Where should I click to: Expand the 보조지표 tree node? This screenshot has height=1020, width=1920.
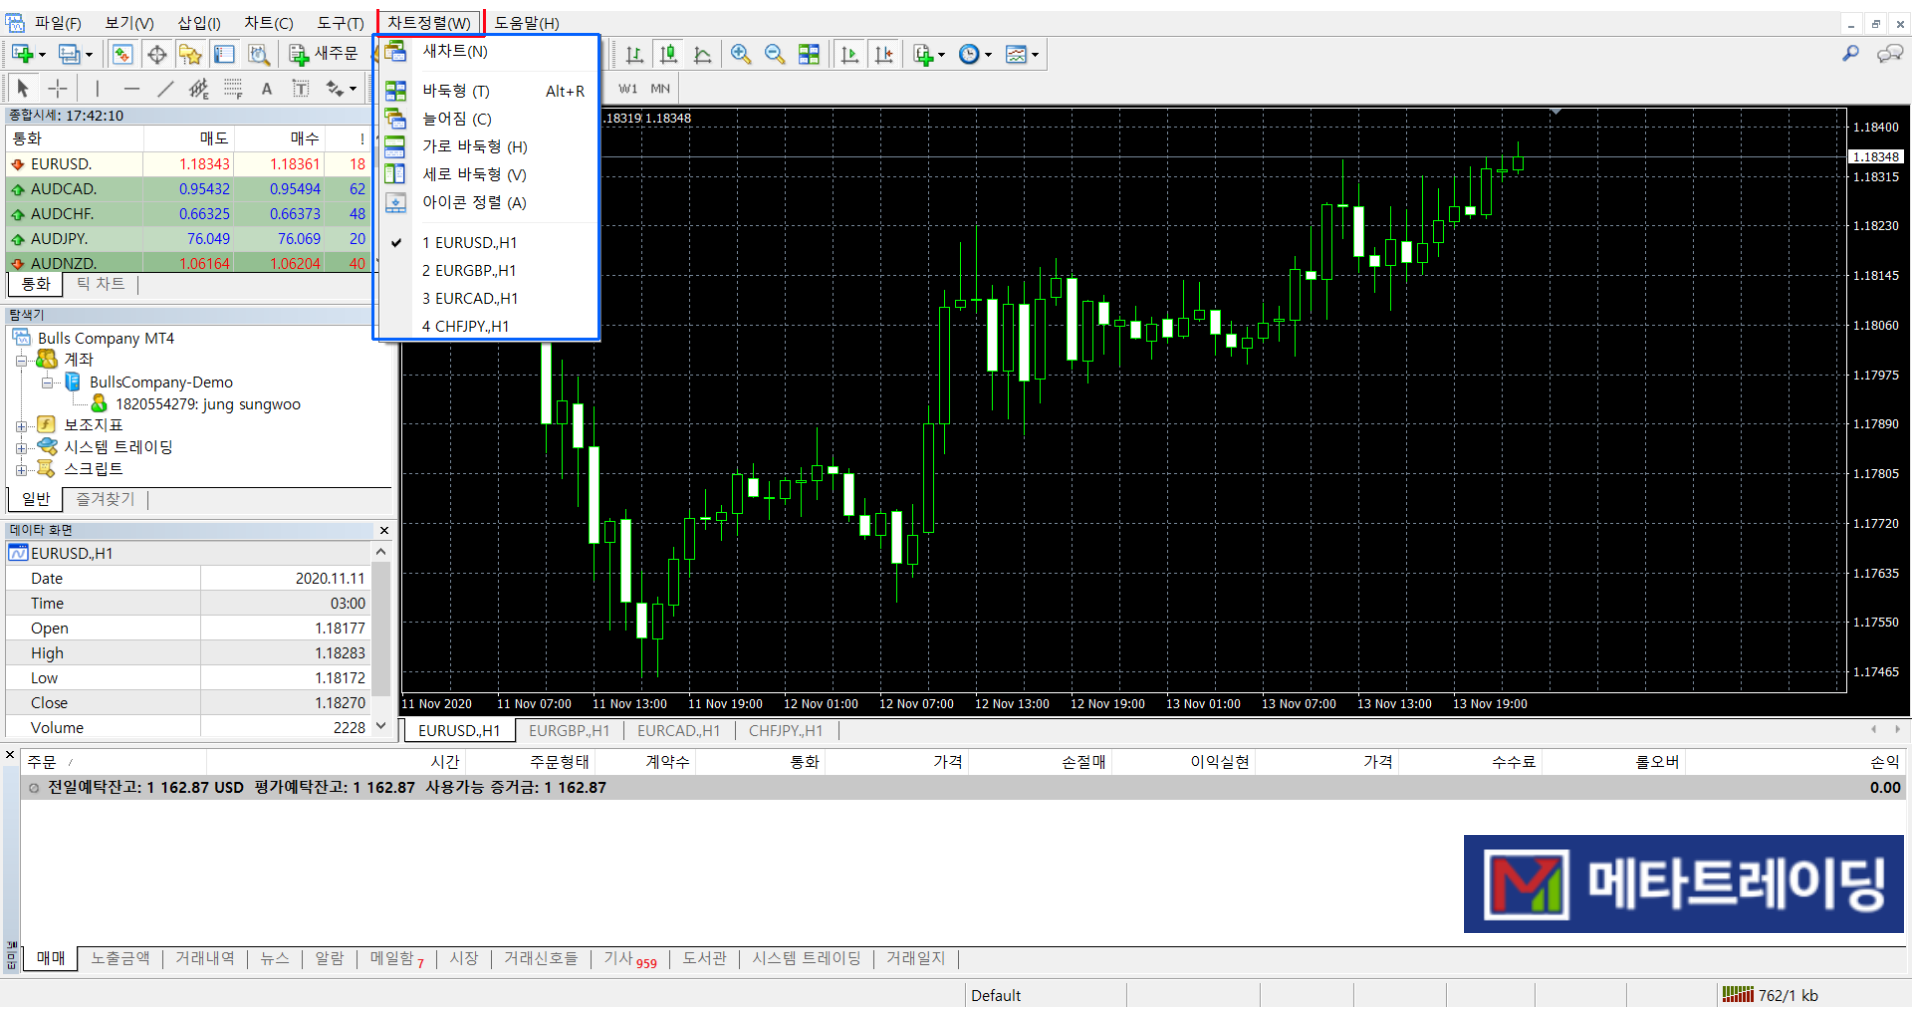(x=21, y=426)
